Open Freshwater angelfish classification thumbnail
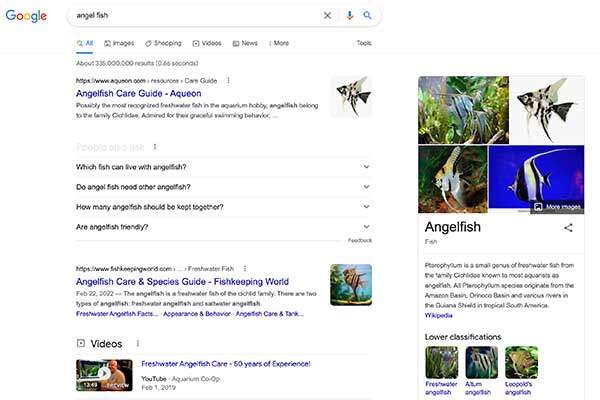This screenshot has width=600, height=400. click(x=442, y=362)
